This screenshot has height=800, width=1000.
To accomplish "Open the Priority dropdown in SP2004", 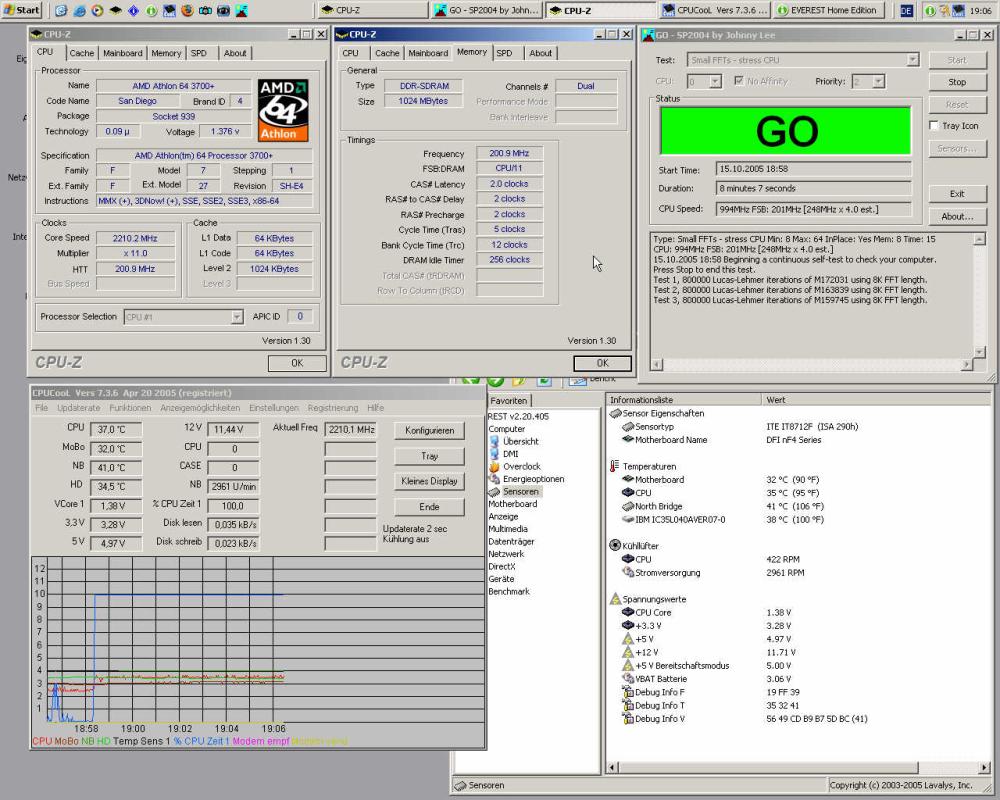I will tap(868, 81).
